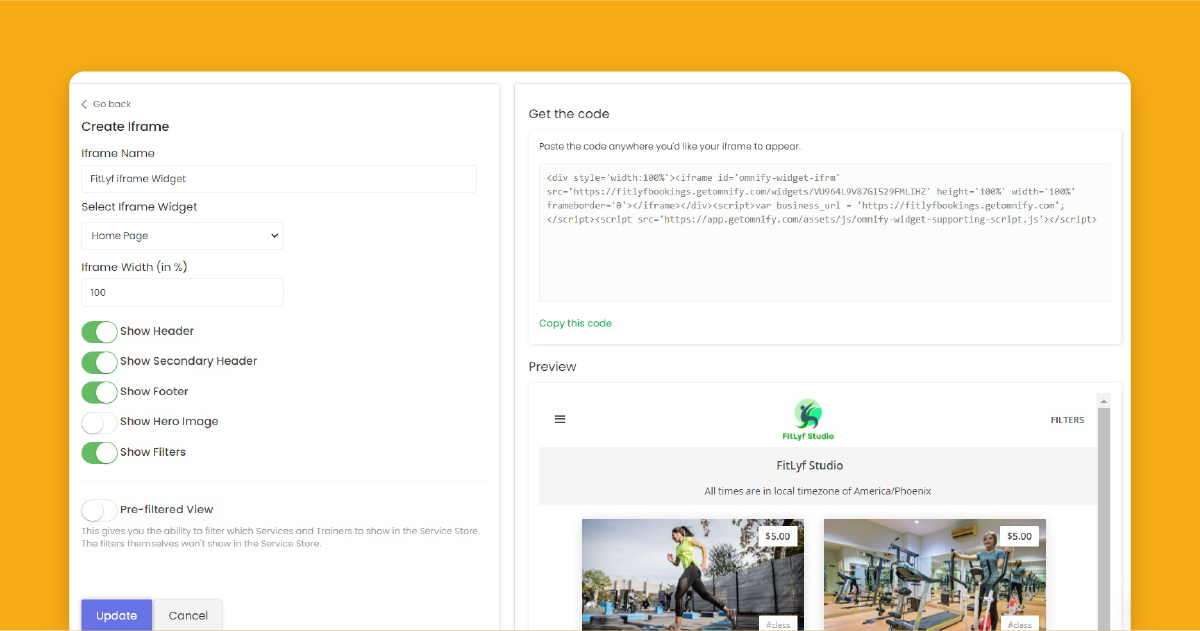Image resolution: width=1200 pixels, height=631 pixels.
Task: Click $5.00 price tag on running class
Action: [x=777, y=536]
